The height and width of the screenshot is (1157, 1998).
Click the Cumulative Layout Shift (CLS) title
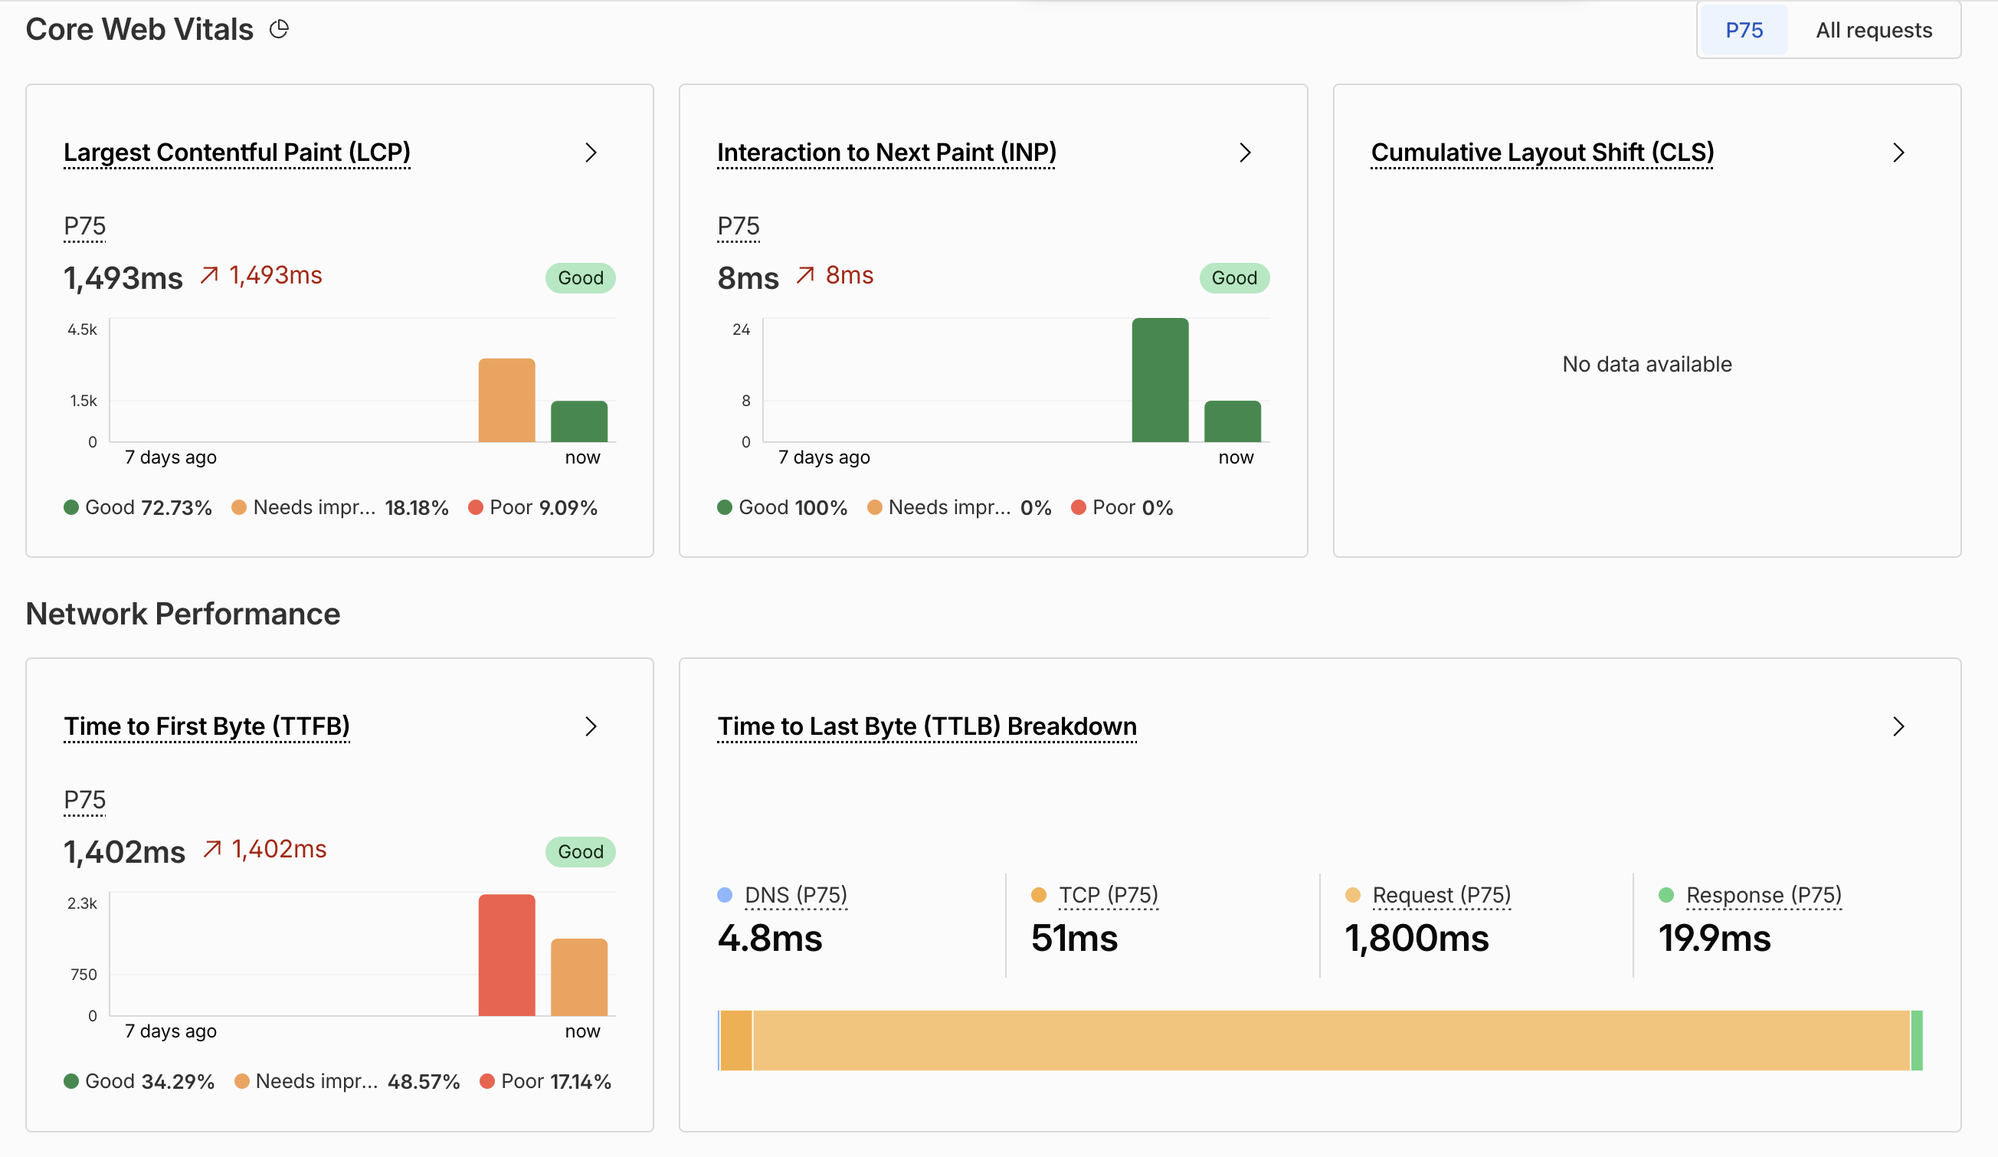(1542, 152)
